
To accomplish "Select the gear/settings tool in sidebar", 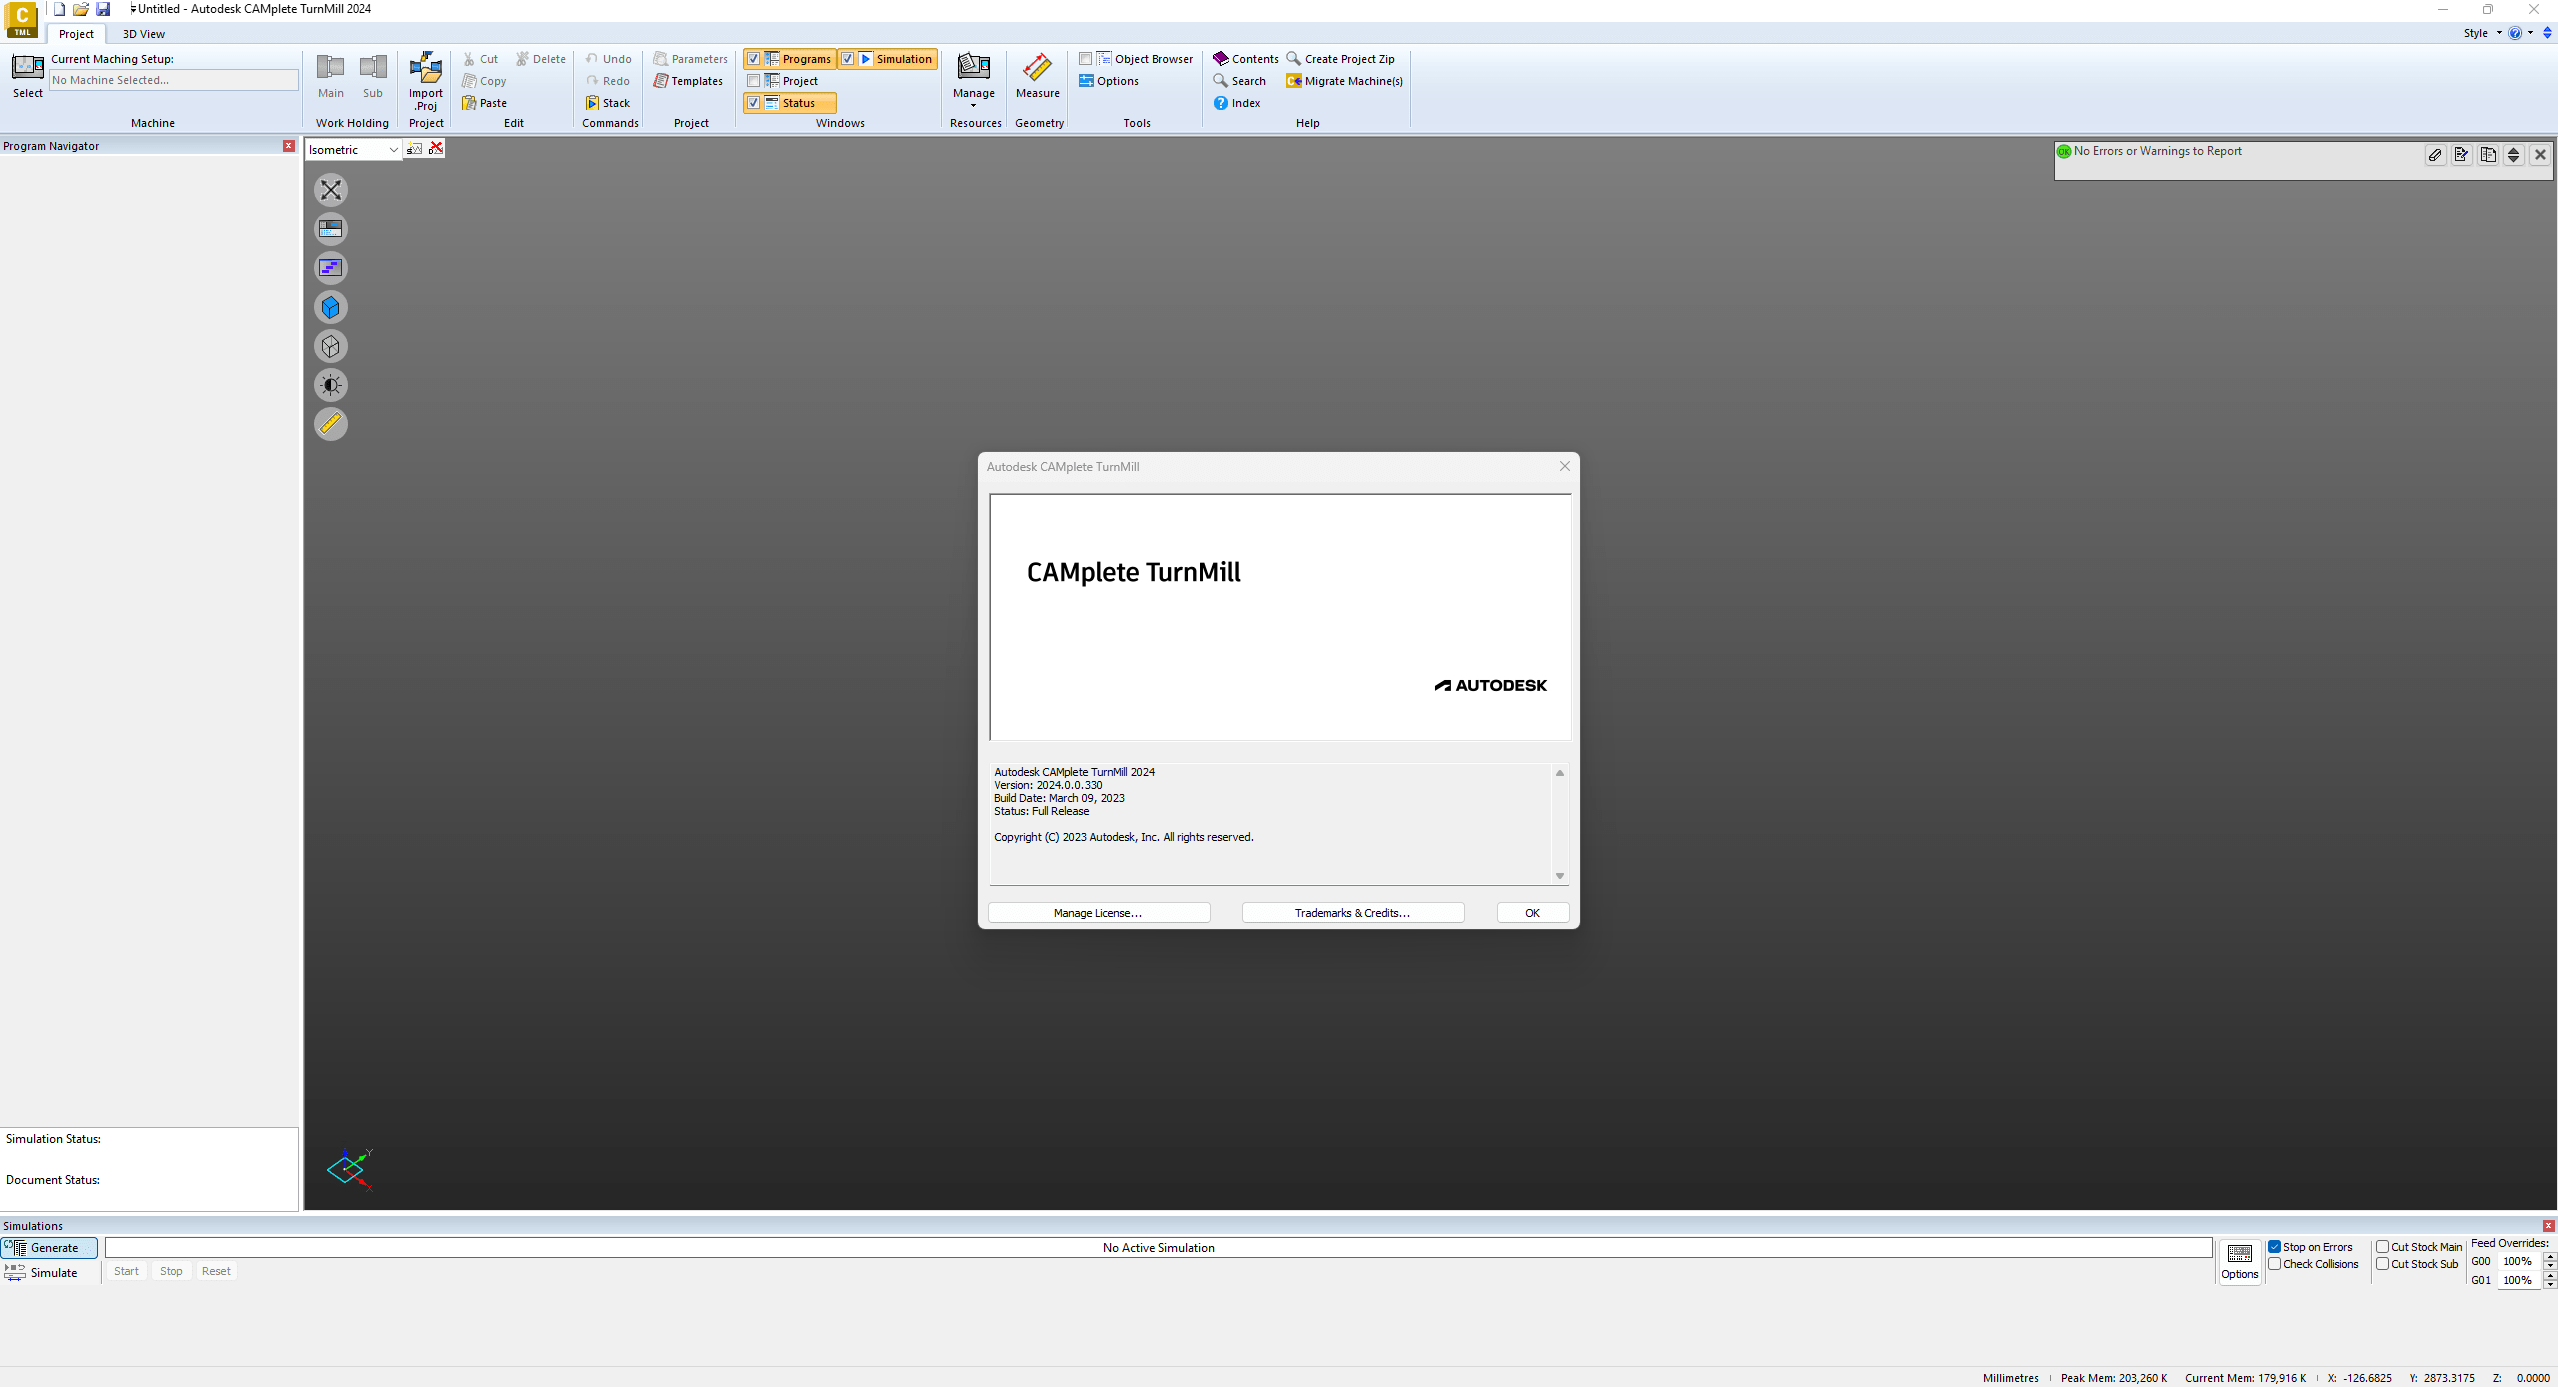I will pos(330,384).
